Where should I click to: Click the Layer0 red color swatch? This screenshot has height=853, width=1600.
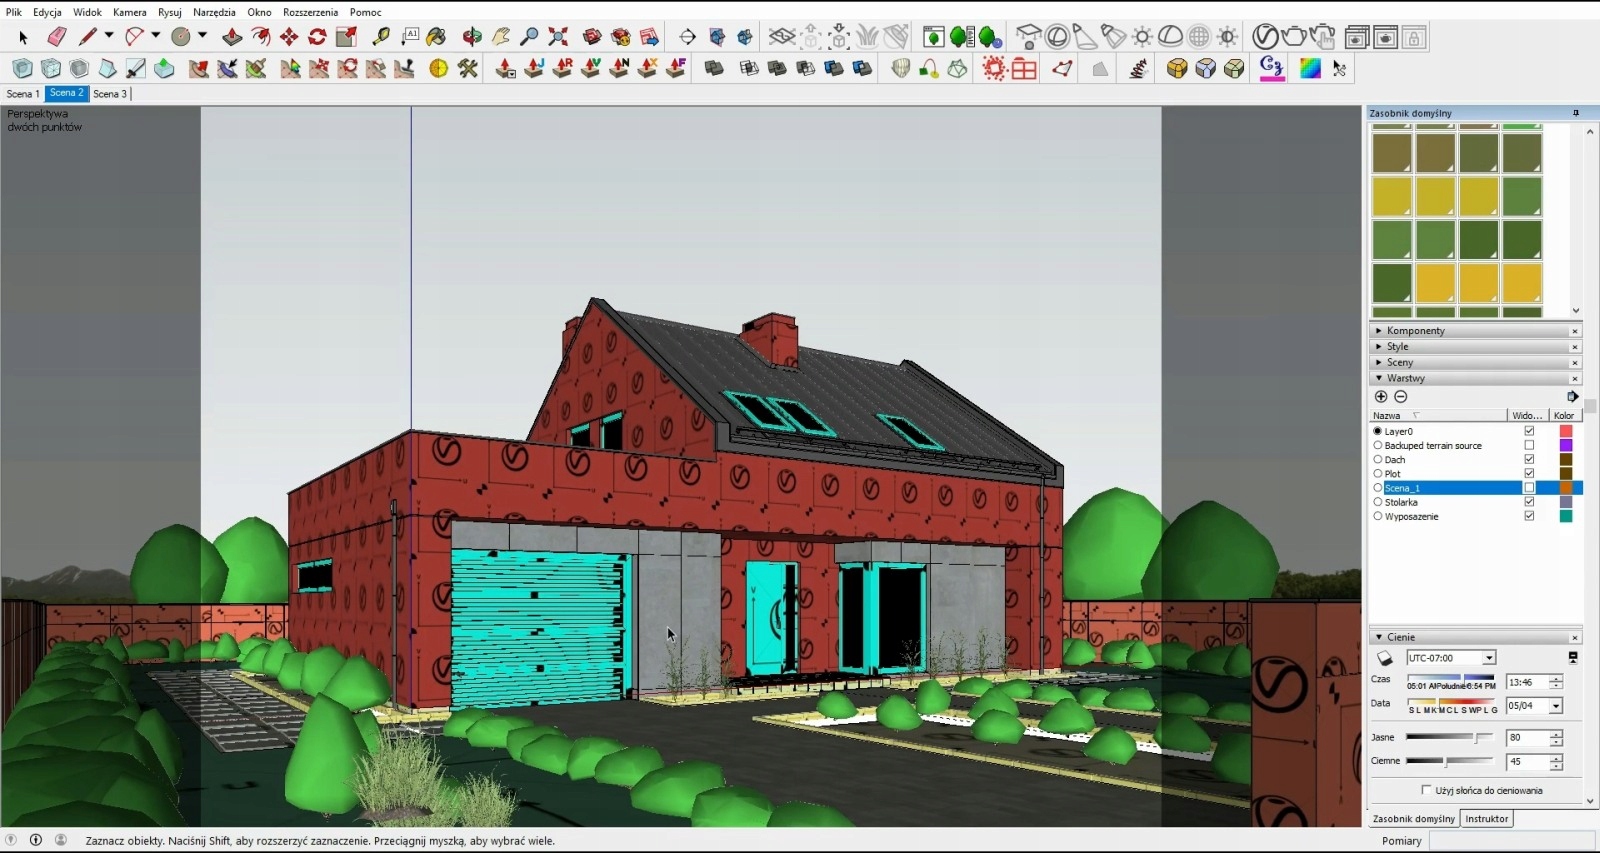(x=1566, y=431)
